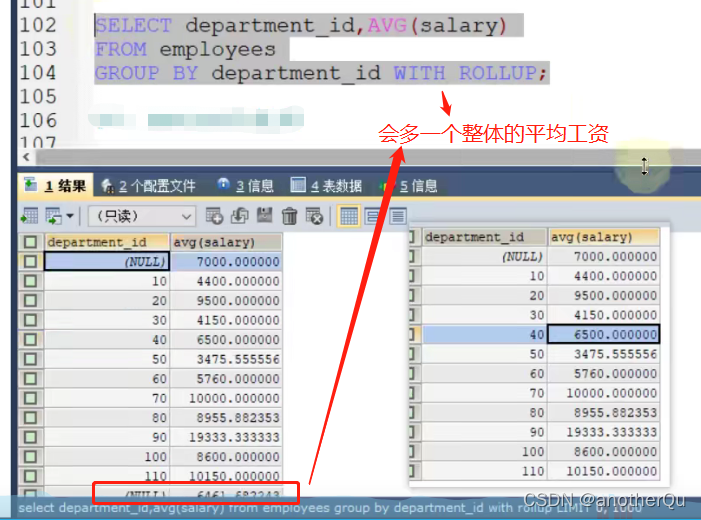This screenshot has width=701, height=520.
Task: Check the row for department 50
Action: click(x=30, y=359)
